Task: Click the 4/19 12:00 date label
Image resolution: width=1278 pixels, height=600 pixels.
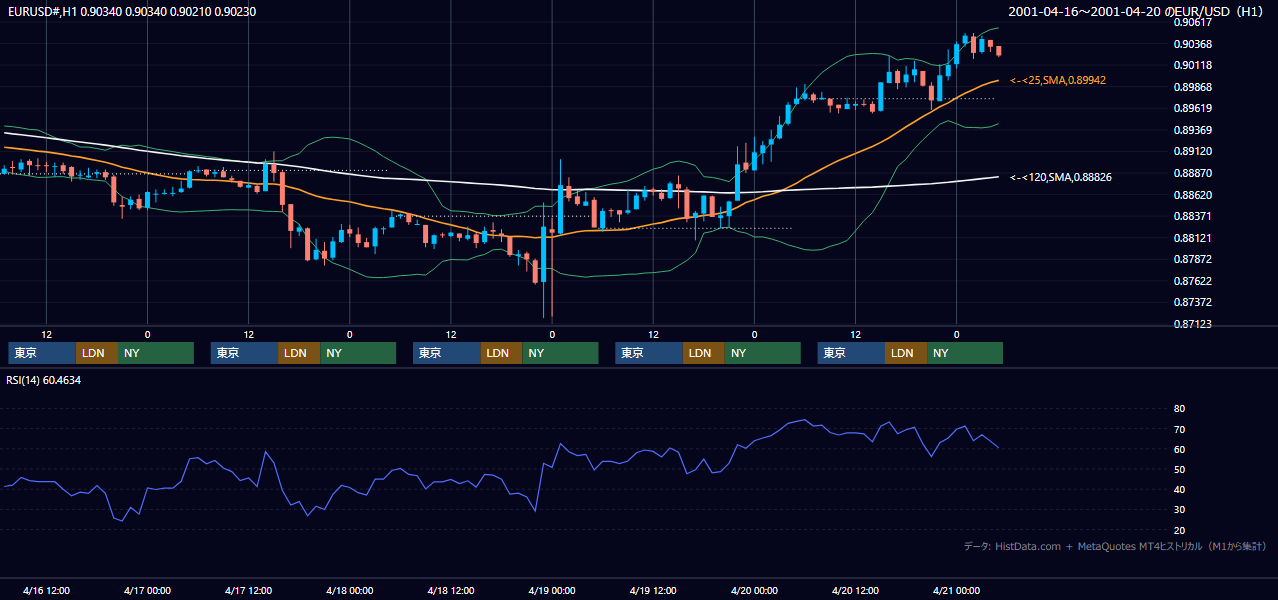Action: point(652,590)
